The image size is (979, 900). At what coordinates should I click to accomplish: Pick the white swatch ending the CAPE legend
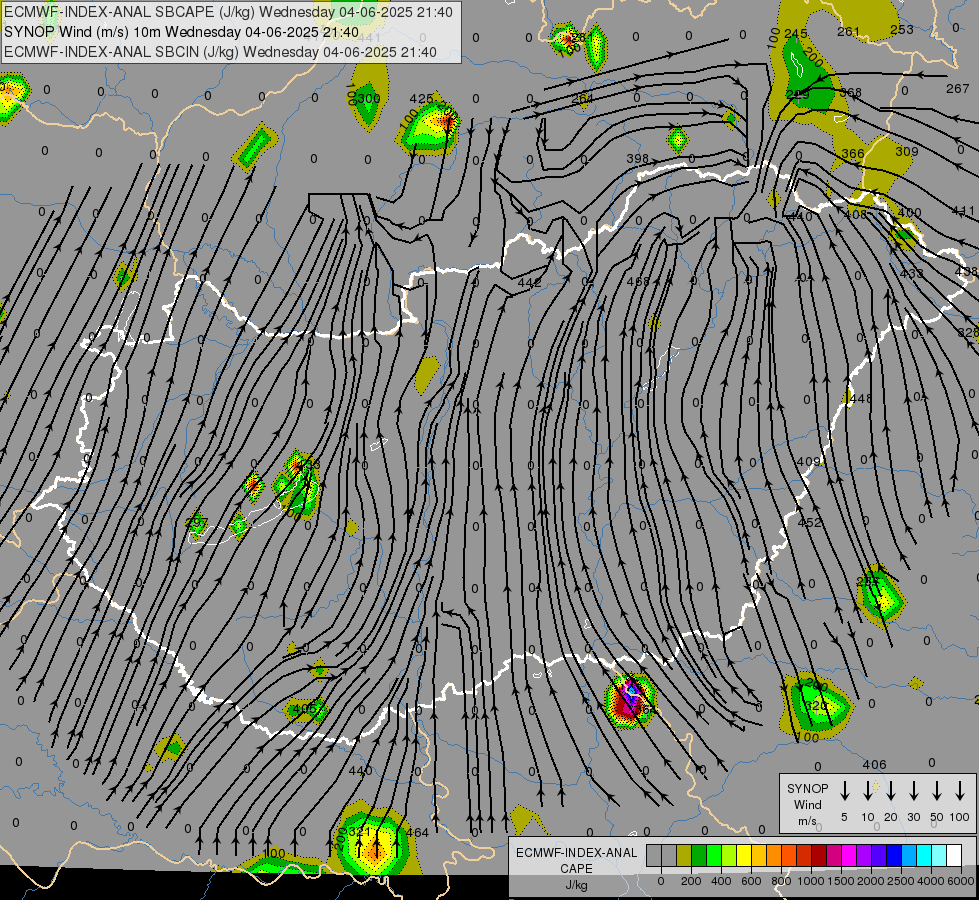point(953,856)
